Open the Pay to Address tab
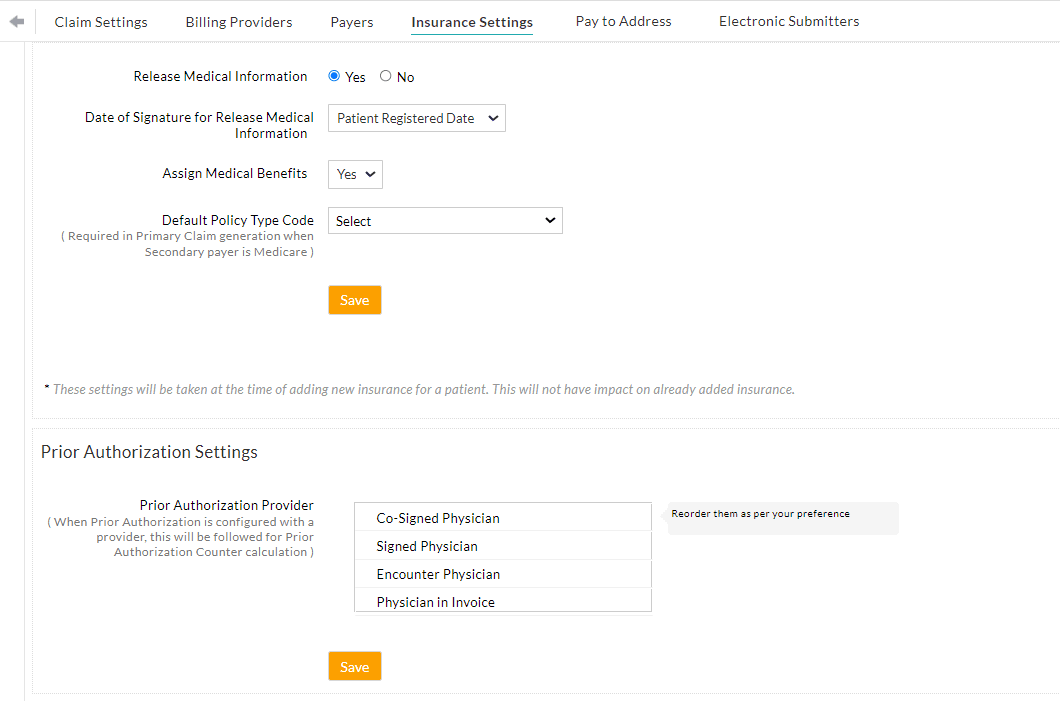The image size is (1060, 701). point(622,21)
